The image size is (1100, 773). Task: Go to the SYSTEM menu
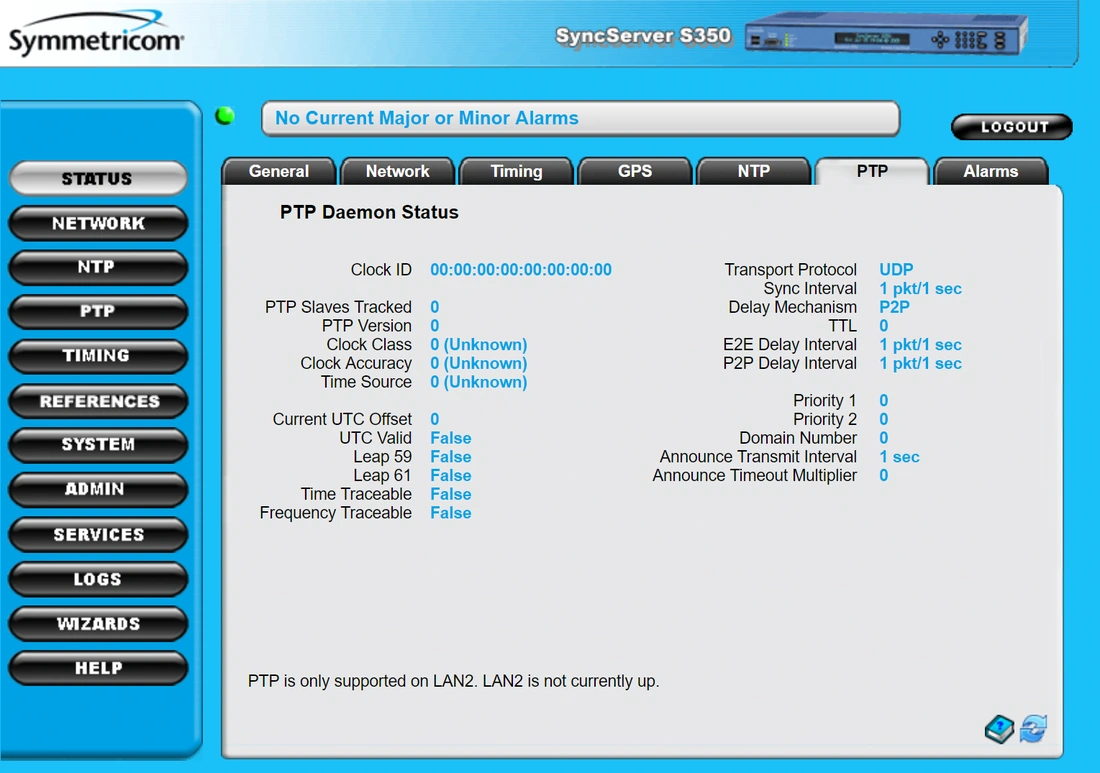pos(98,445)
